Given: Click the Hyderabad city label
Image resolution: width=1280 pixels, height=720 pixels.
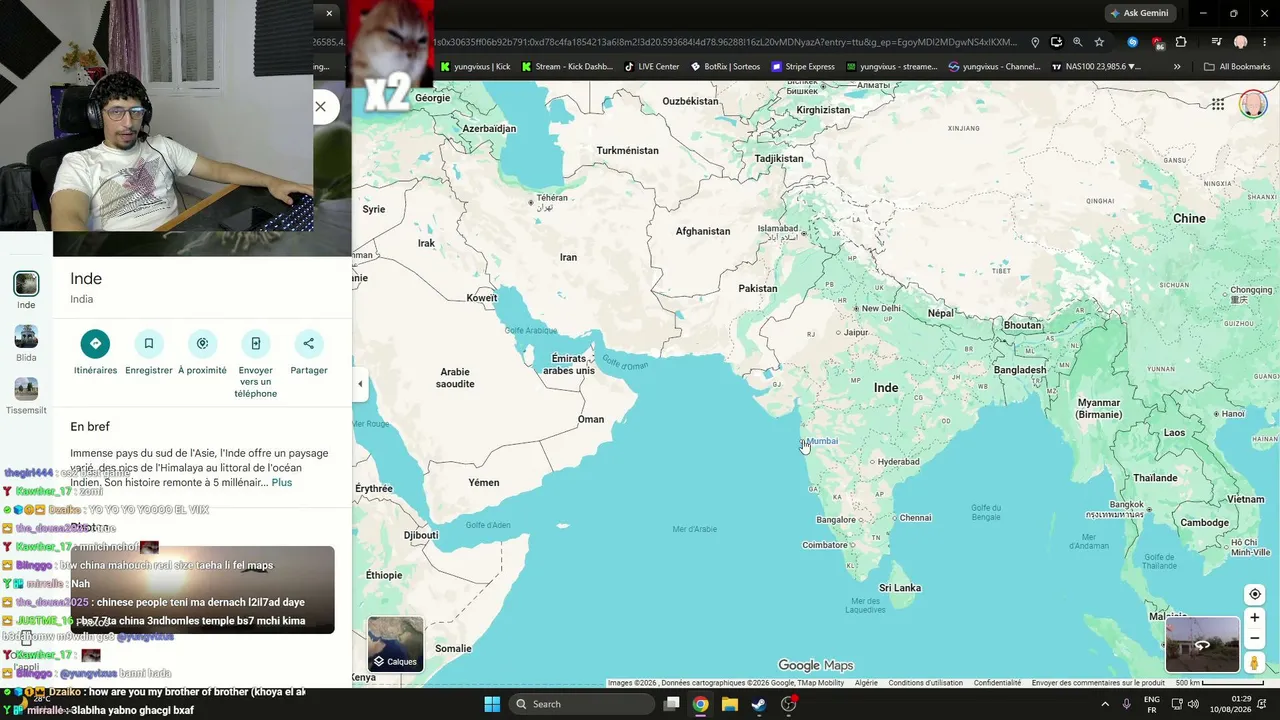Looking at the screenshot, I should [898, 462].
